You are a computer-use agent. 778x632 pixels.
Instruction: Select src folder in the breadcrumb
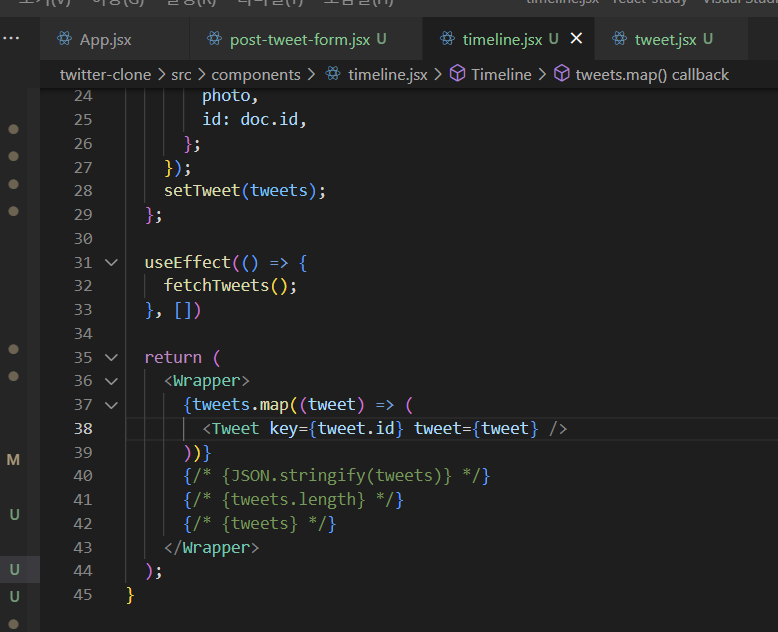click(181, 75)
